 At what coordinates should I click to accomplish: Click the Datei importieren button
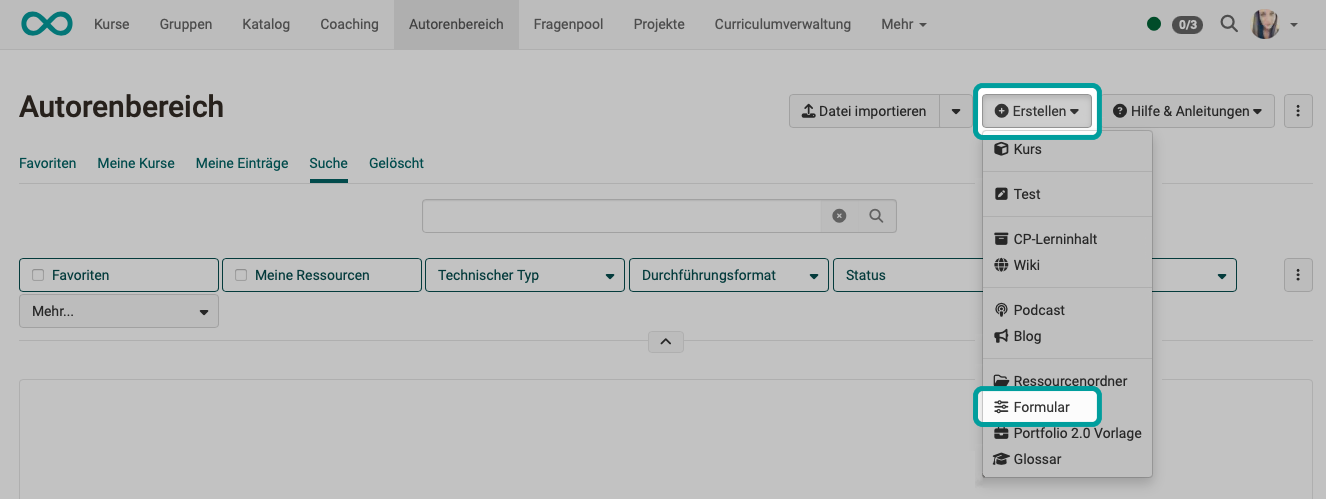click(864, 111)
